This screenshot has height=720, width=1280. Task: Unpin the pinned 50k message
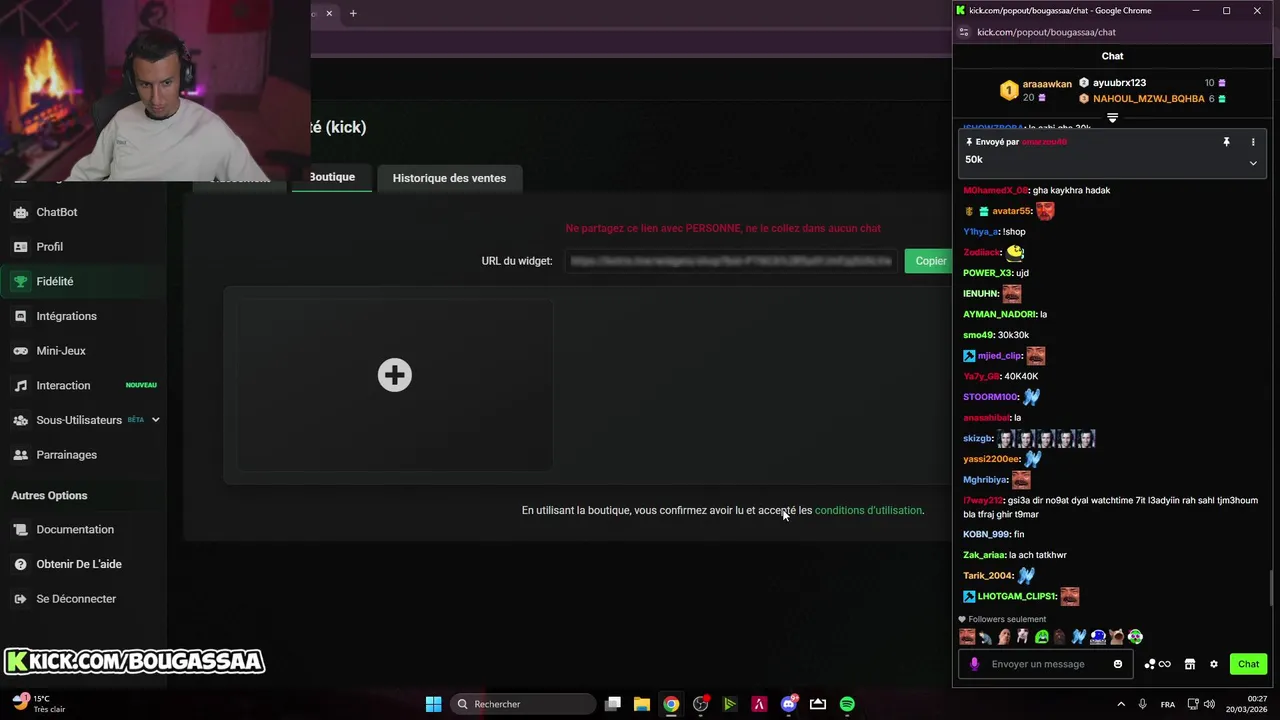pyautogui.click(x=1226, y=142)
